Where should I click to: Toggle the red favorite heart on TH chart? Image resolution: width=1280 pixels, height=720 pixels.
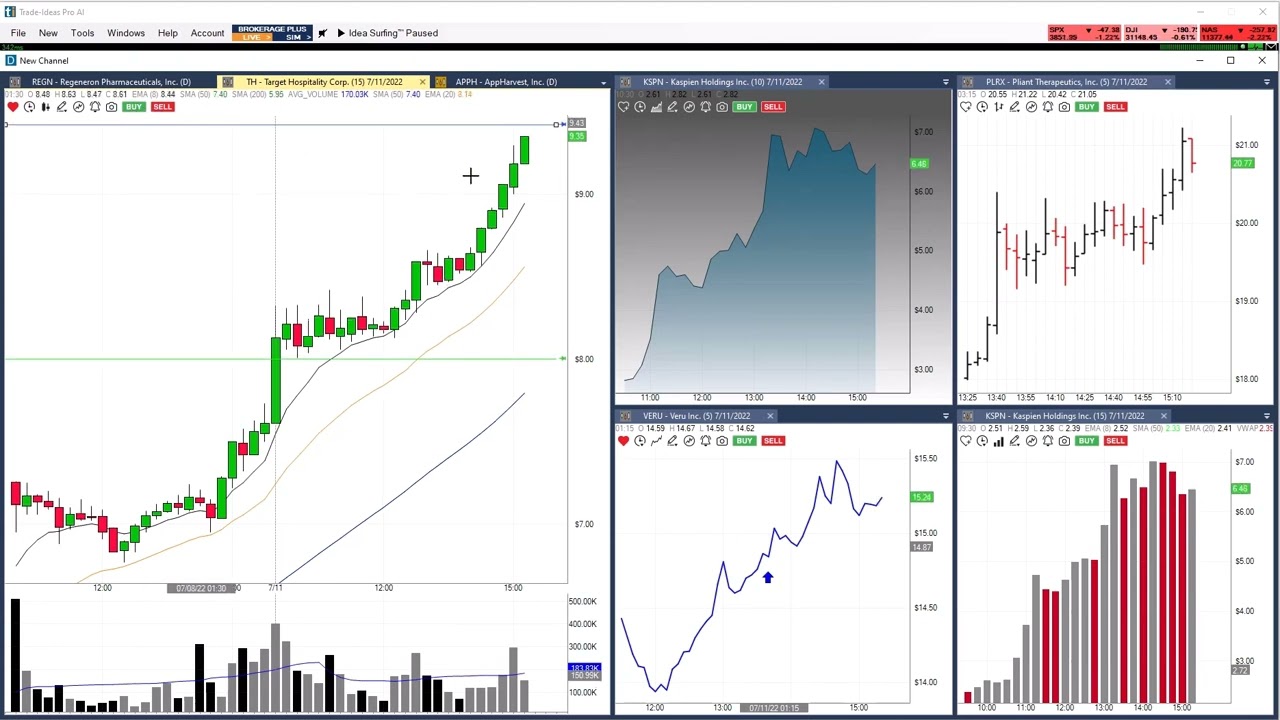pos(12,107)
